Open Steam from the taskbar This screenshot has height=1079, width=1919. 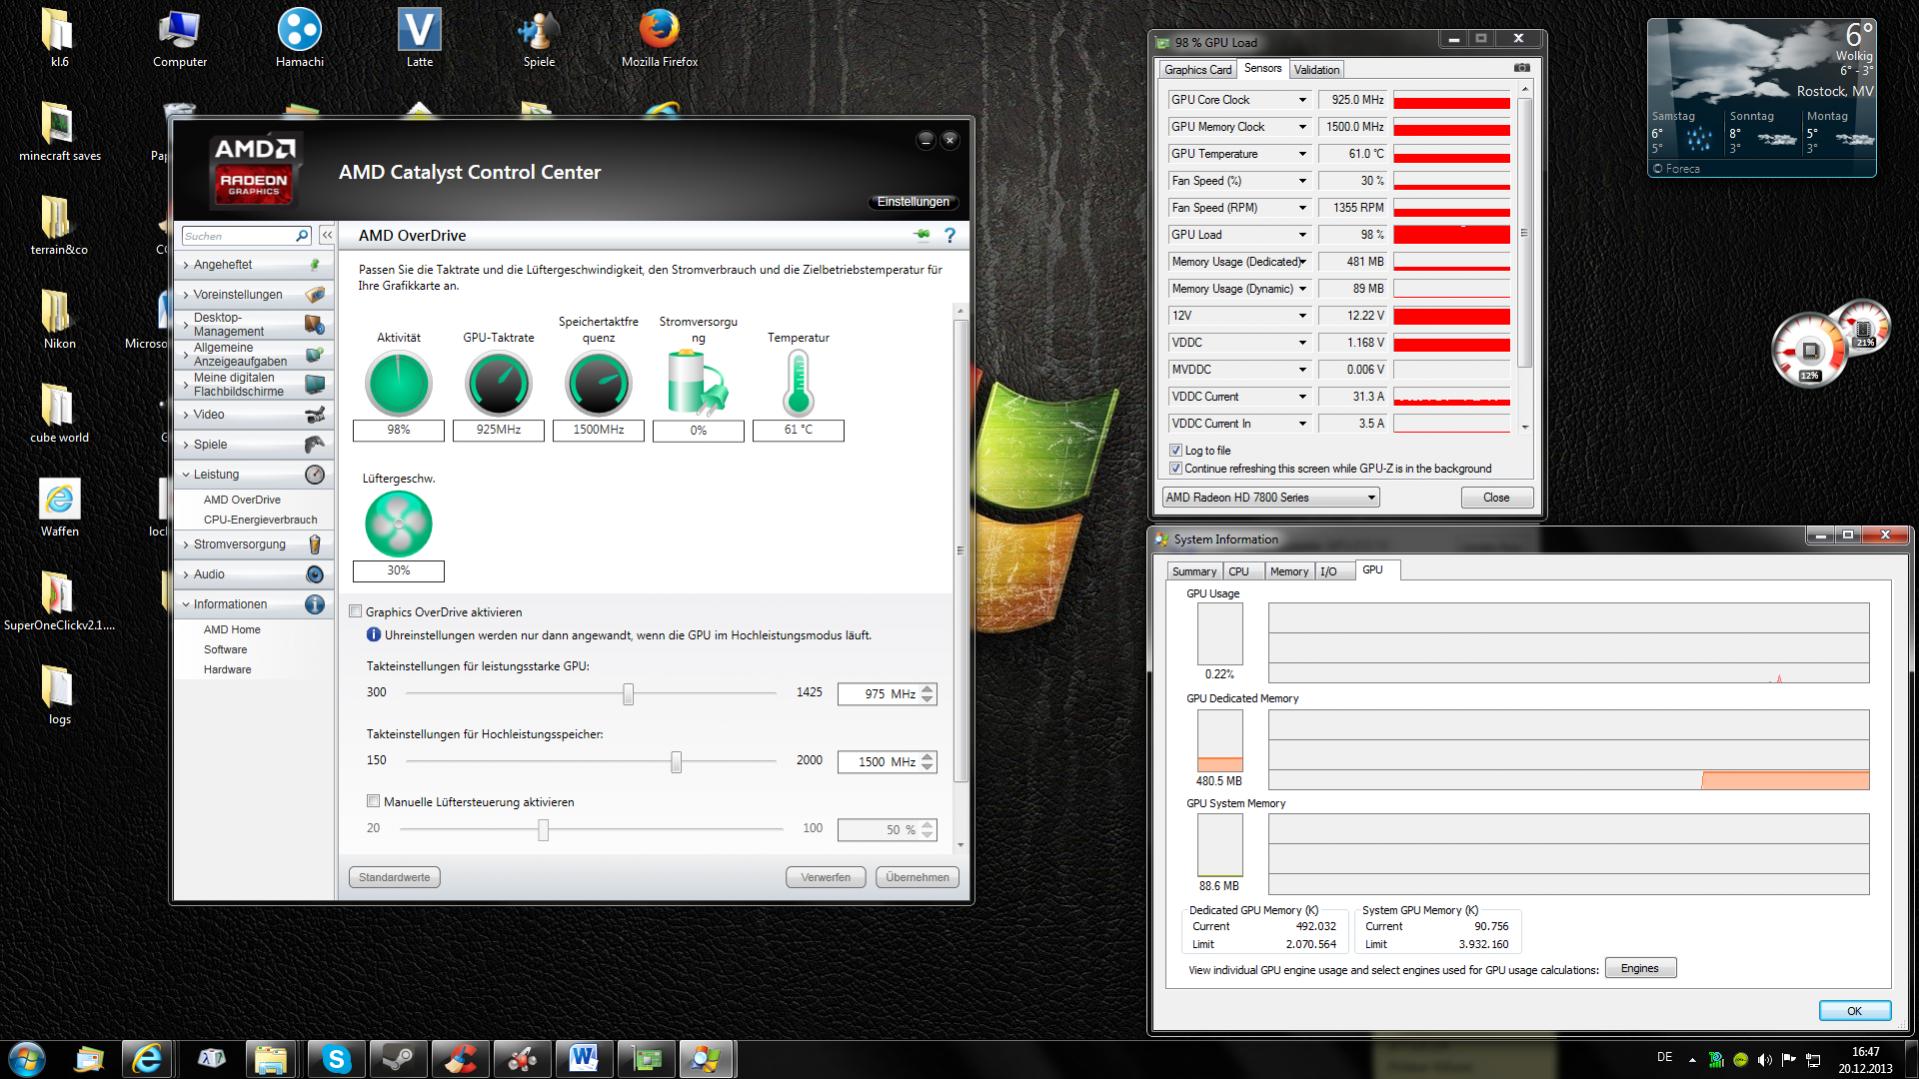point(398,1059)
